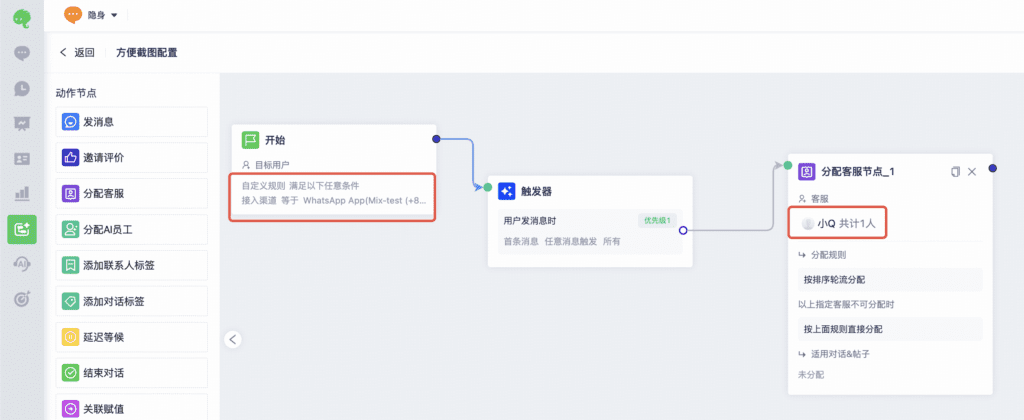This screenshot has width=1024, height=420.
Task: Open the clock history icon in sidebar
Action: [x=22, y=88]
